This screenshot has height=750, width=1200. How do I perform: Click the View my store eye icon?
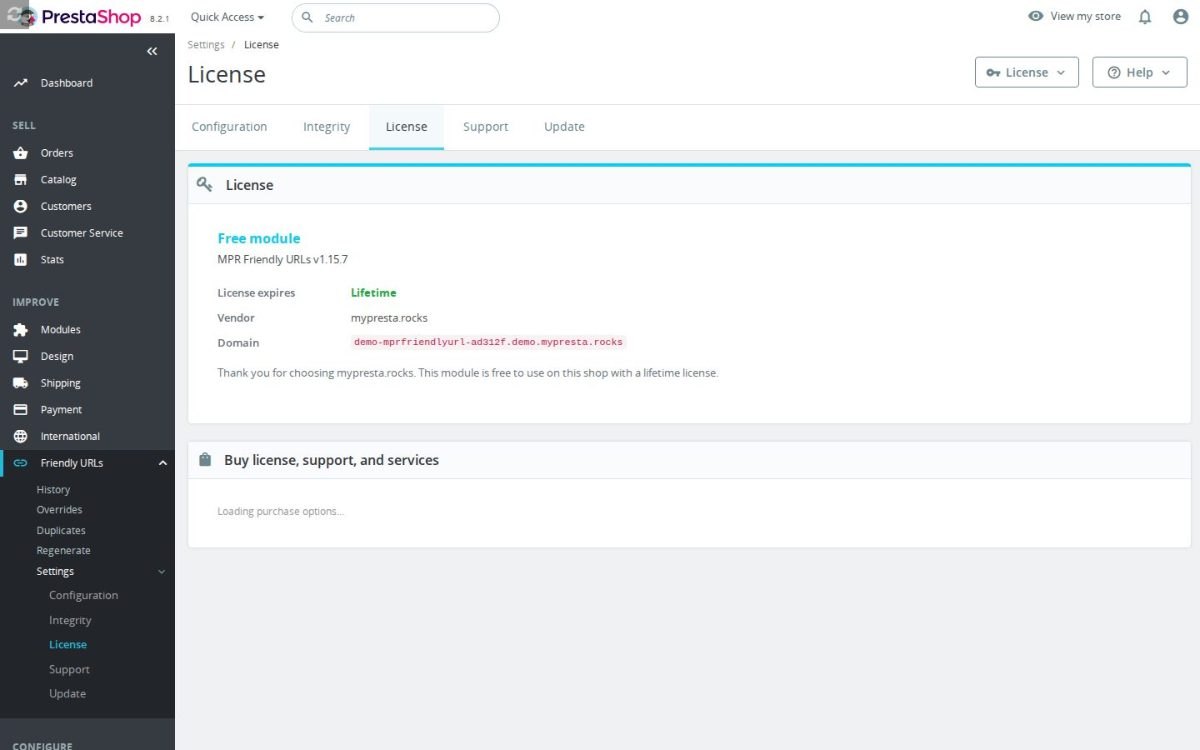[1036, 17]
